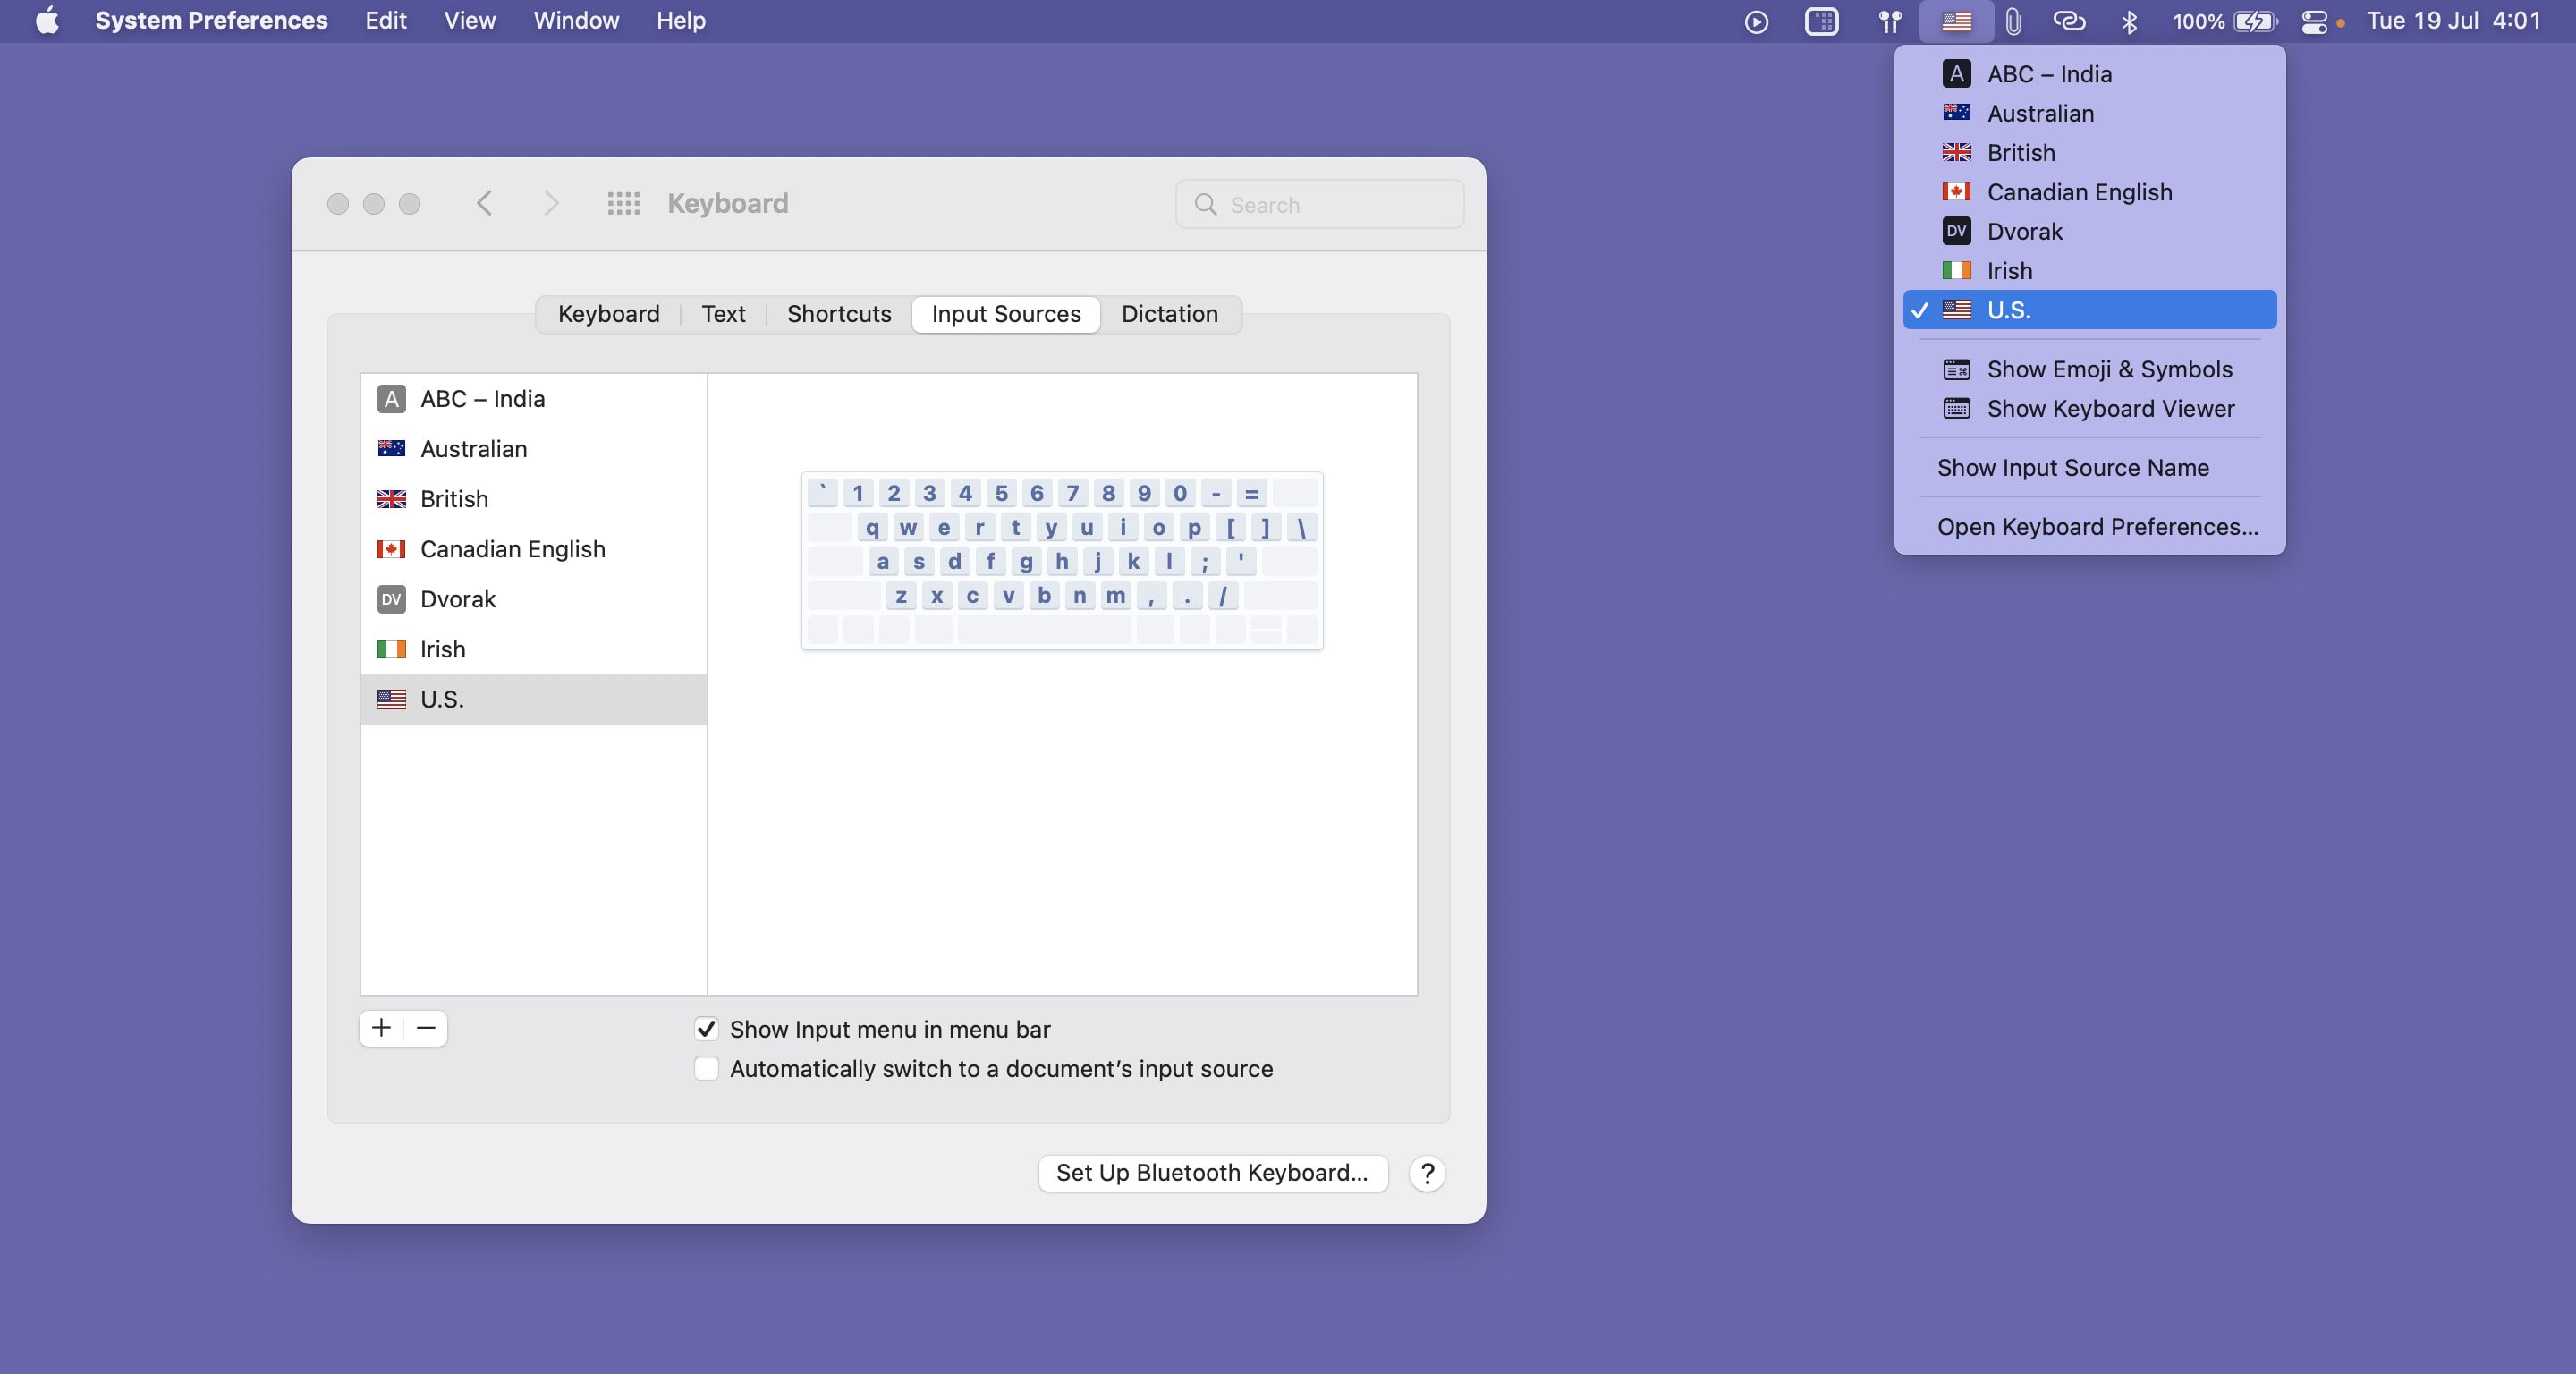
Task: Open the Bluetooth menu in the menu bar
Action: (x=2129, y=20)
